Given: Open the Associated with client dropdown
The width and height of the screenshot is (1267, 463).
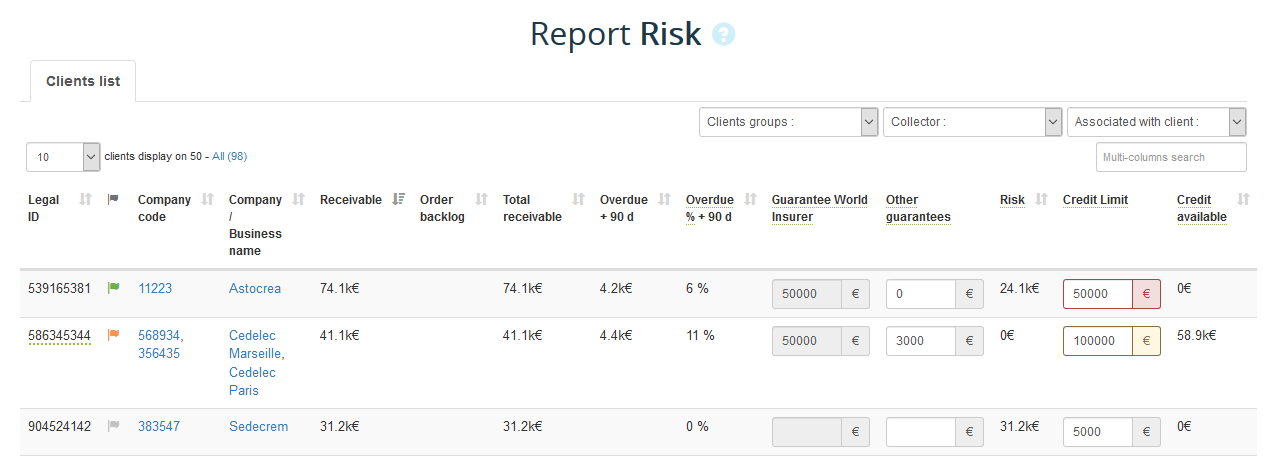Looking at the screenshot, I should (1156, 122).
